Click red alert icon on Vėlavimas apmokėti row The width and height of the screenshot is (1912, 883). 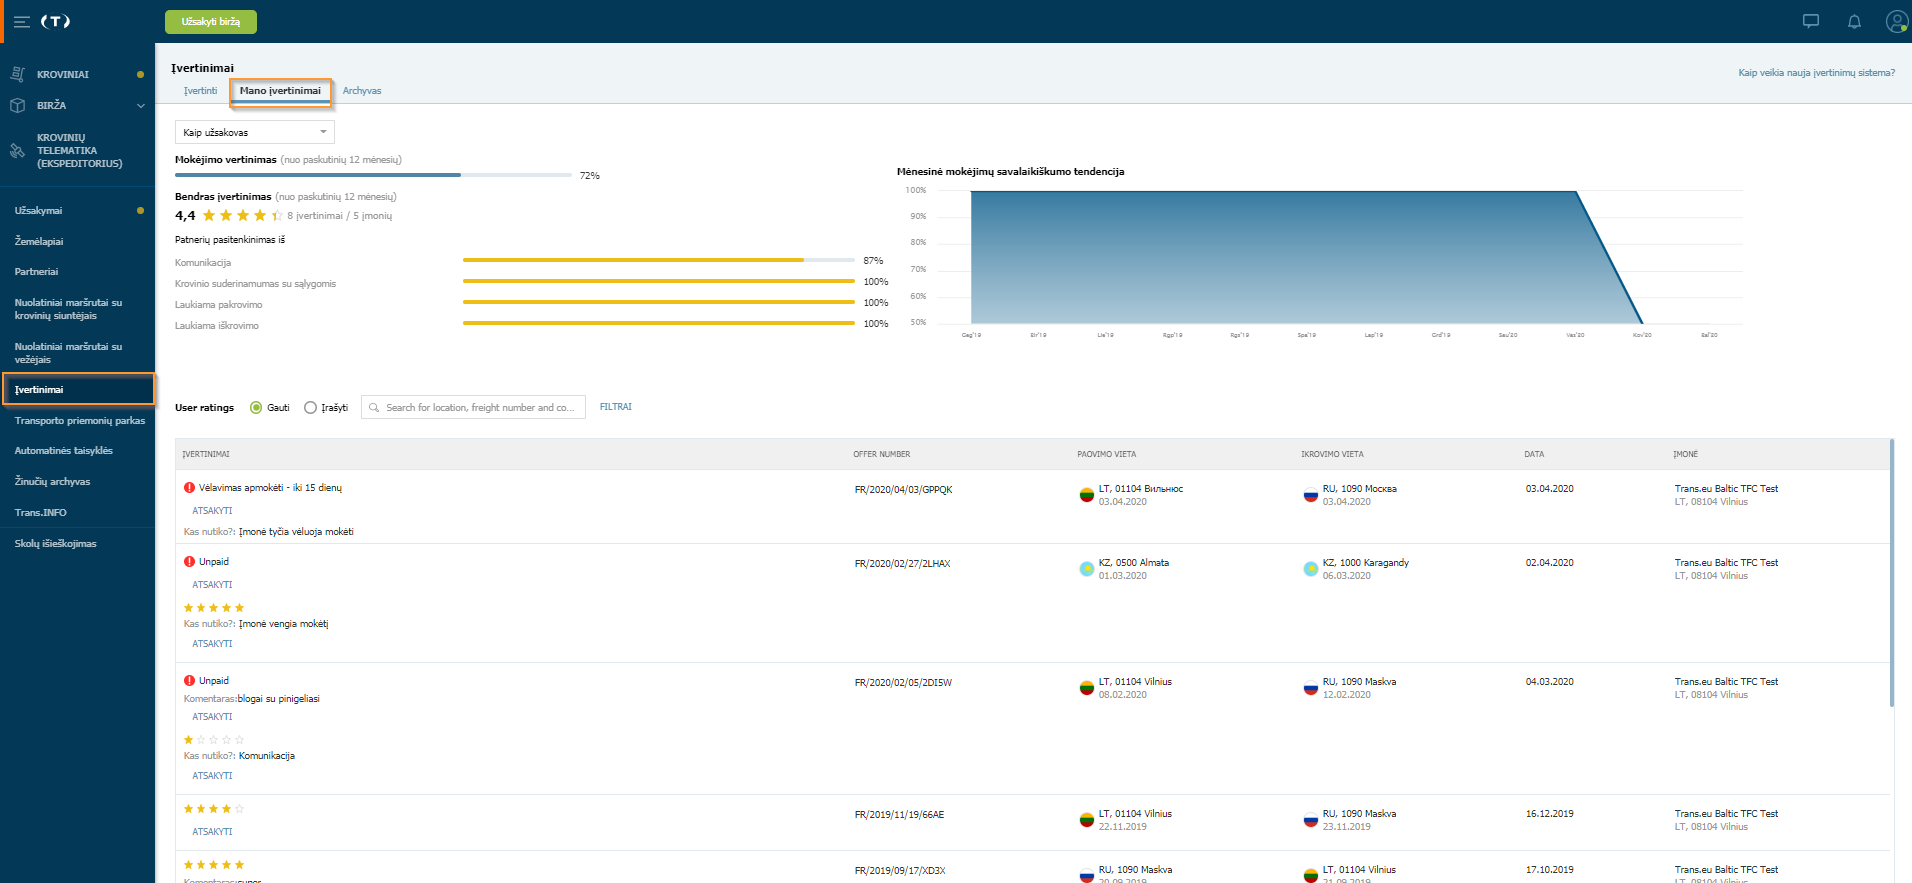(189, 488)
